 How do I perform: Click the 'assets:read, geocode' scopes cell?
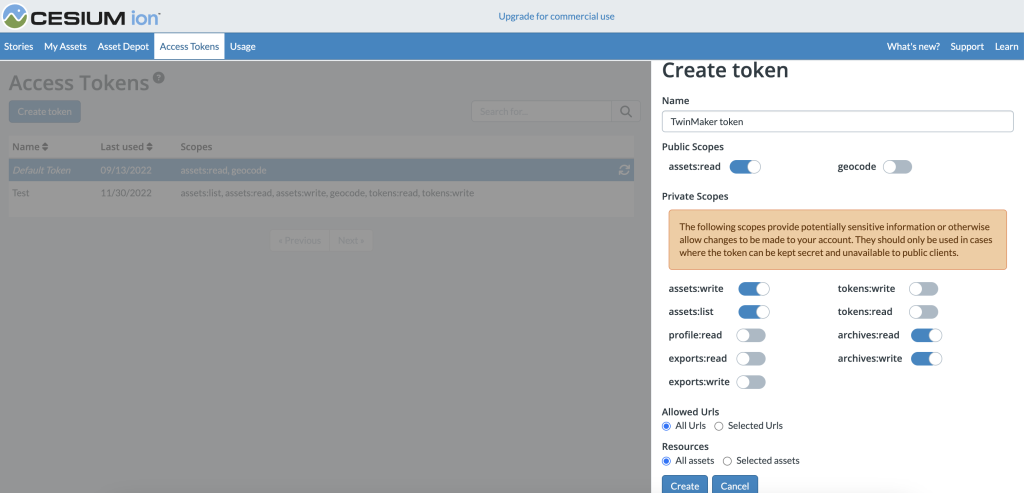click(x=225, y=170)
